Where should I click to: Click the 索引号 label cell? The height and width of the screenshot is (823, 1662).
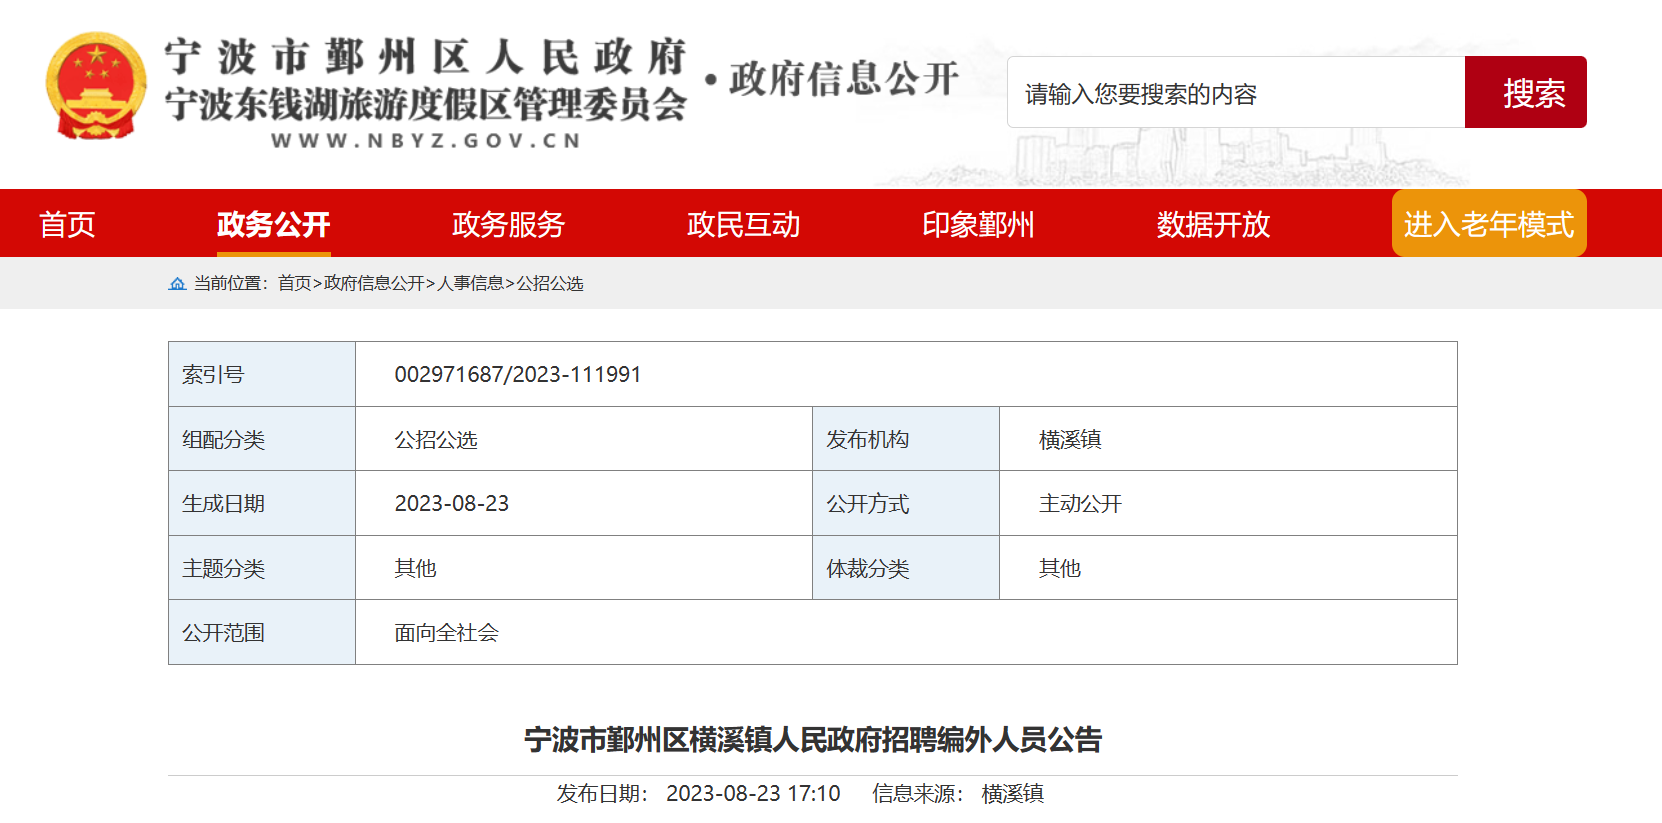262,374
